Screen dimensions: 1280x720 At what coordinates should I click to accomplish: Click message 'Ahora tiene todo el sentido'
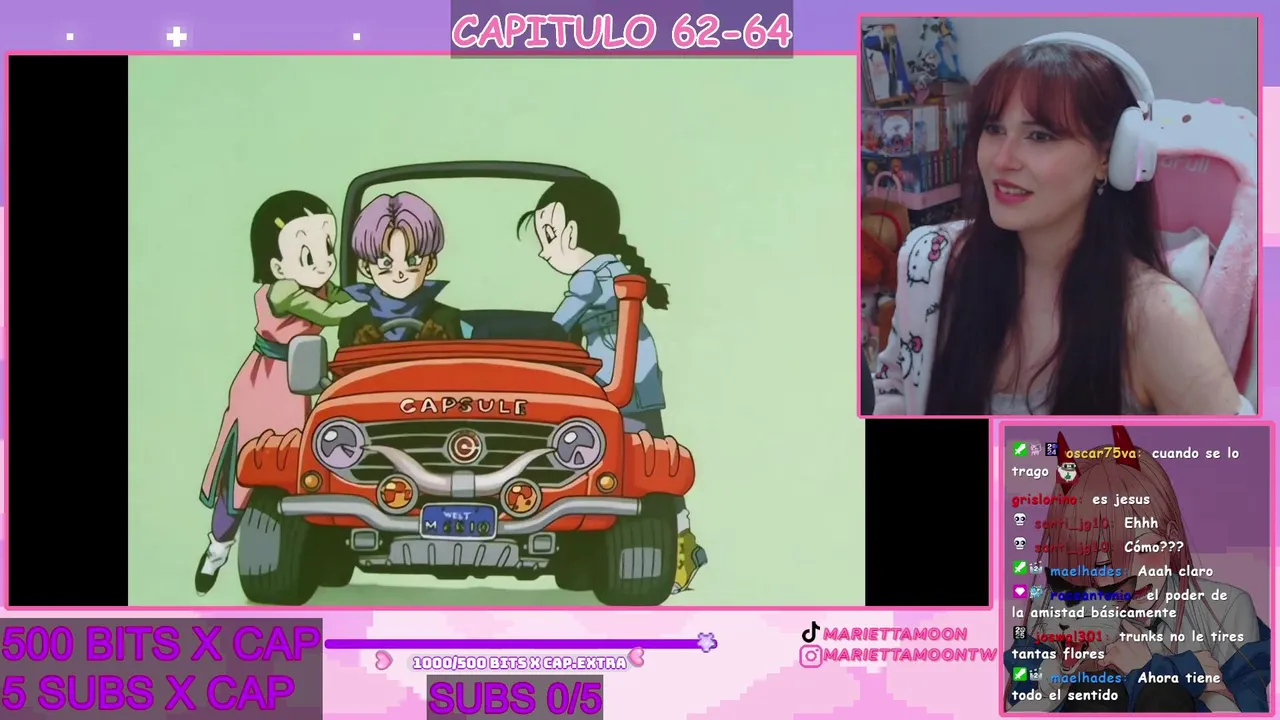point(1116,686)
